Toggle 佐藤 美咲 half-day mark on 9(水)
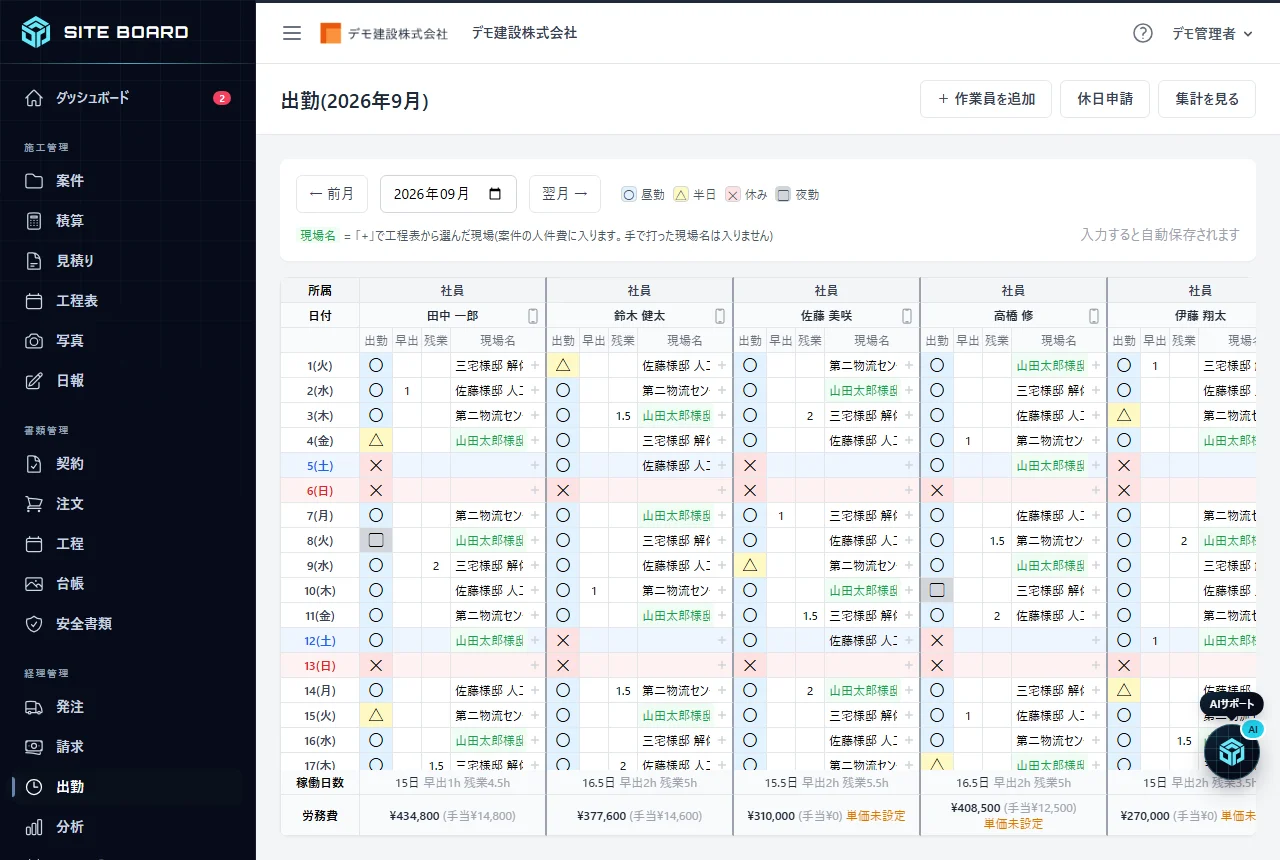This screenshot has height=860, width=1280. pyautogui.click(x=750, y=566)
